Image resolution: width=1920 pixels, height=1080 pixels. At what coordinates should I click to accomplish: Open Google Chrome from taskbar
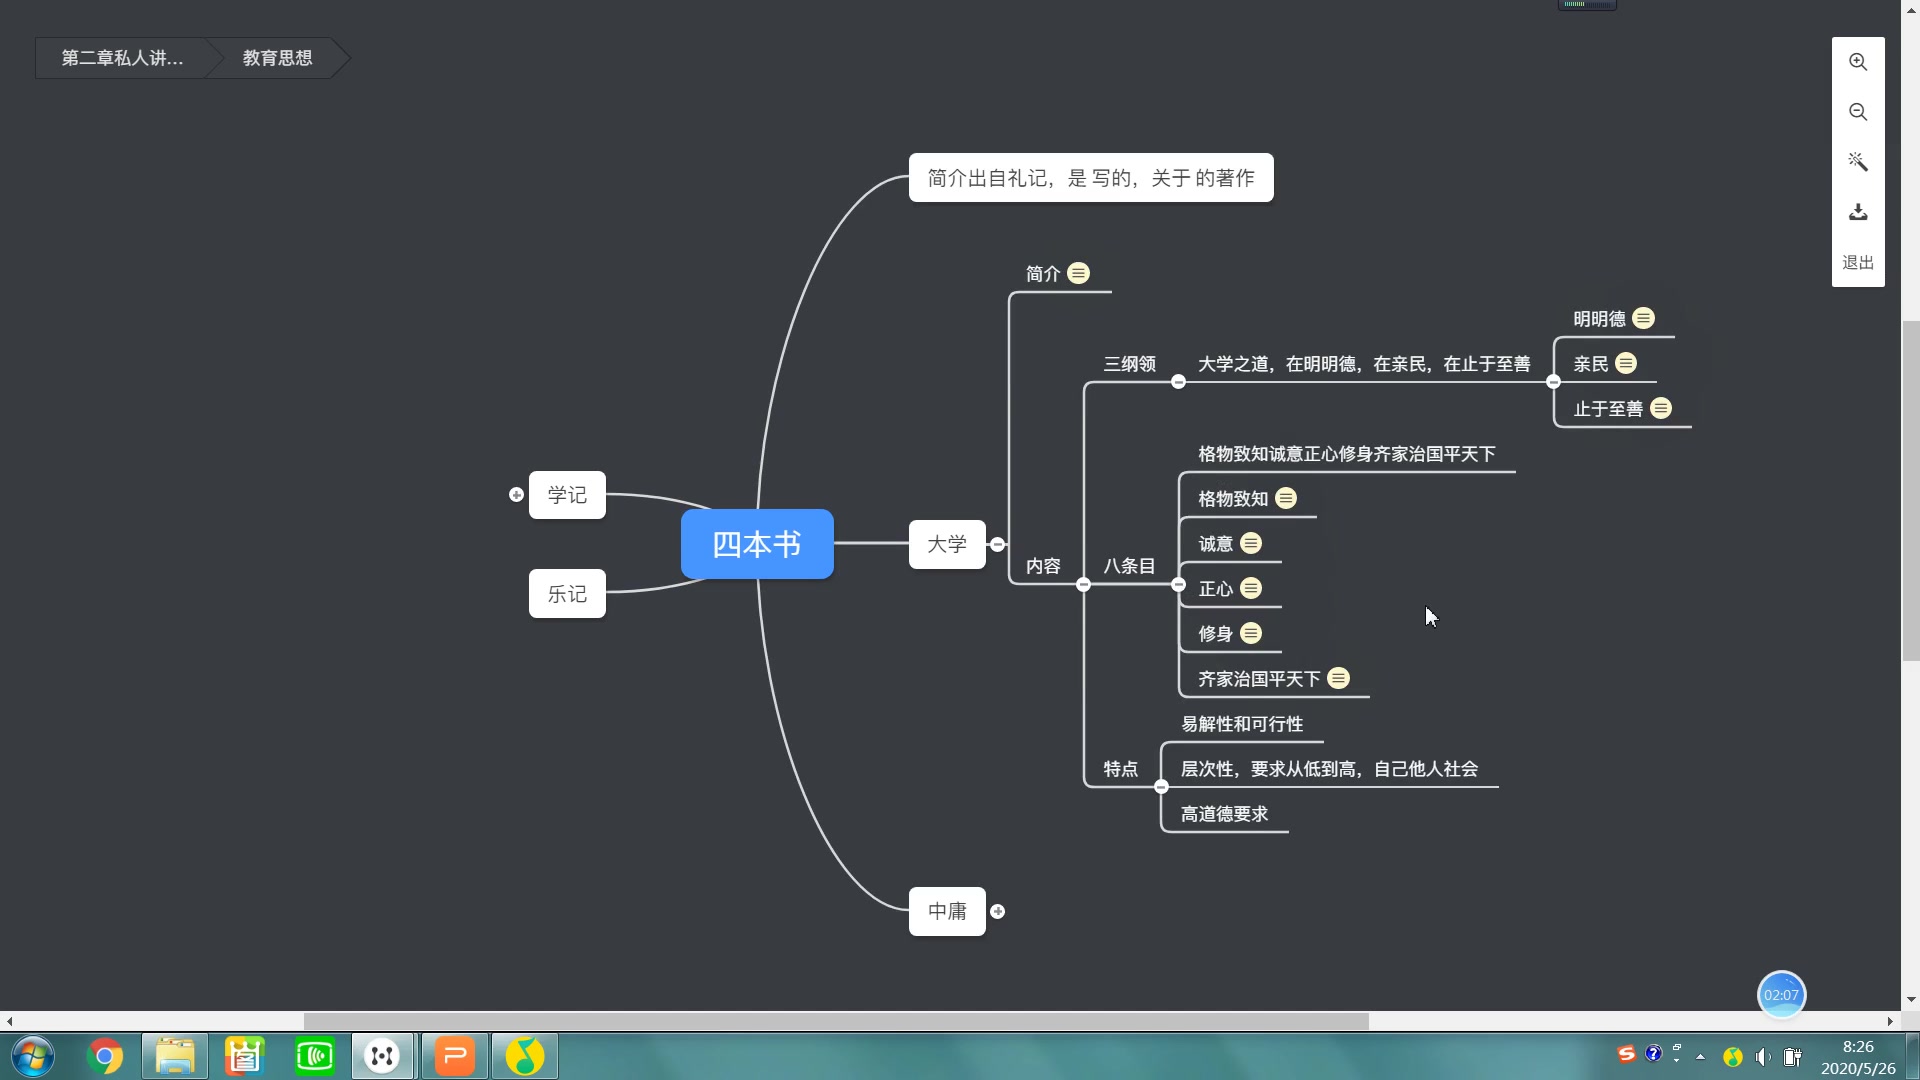click(105, 1056)
